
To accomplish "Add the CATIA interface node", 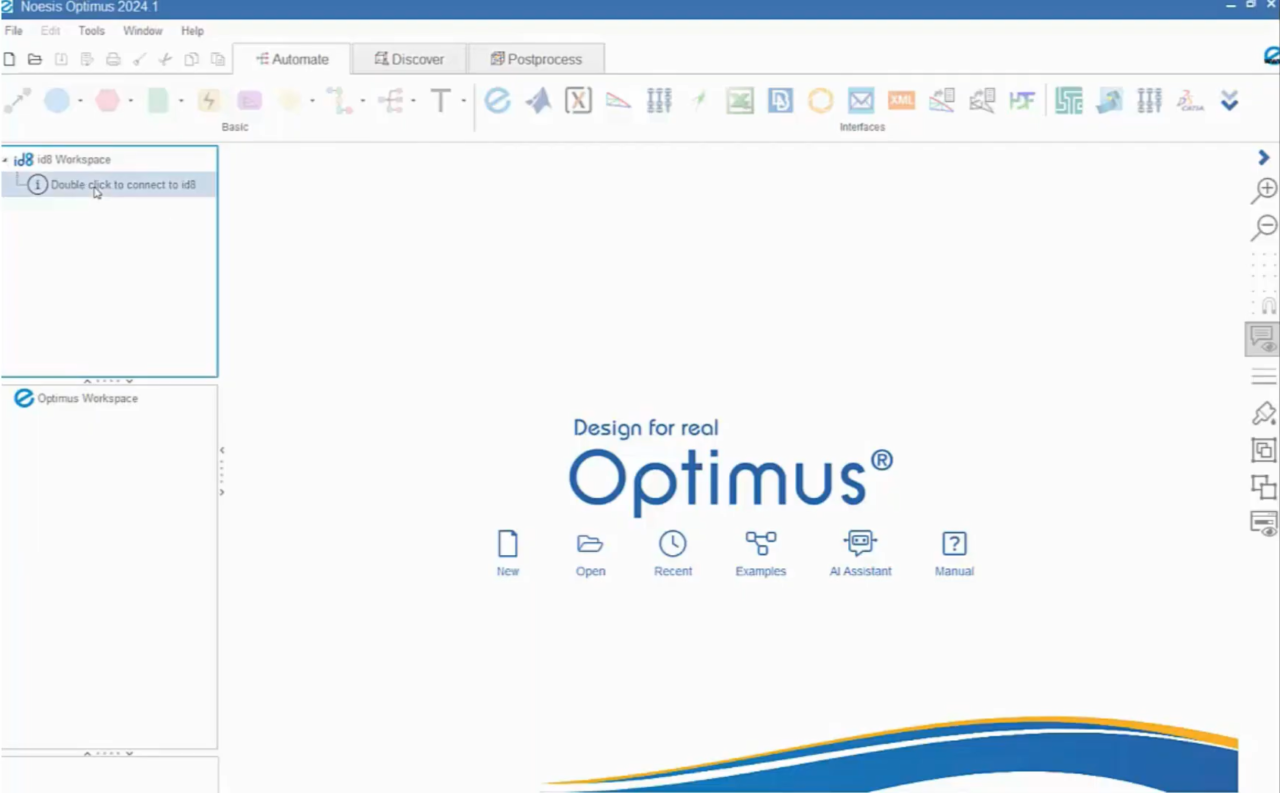I will (x=1190, y=100).
